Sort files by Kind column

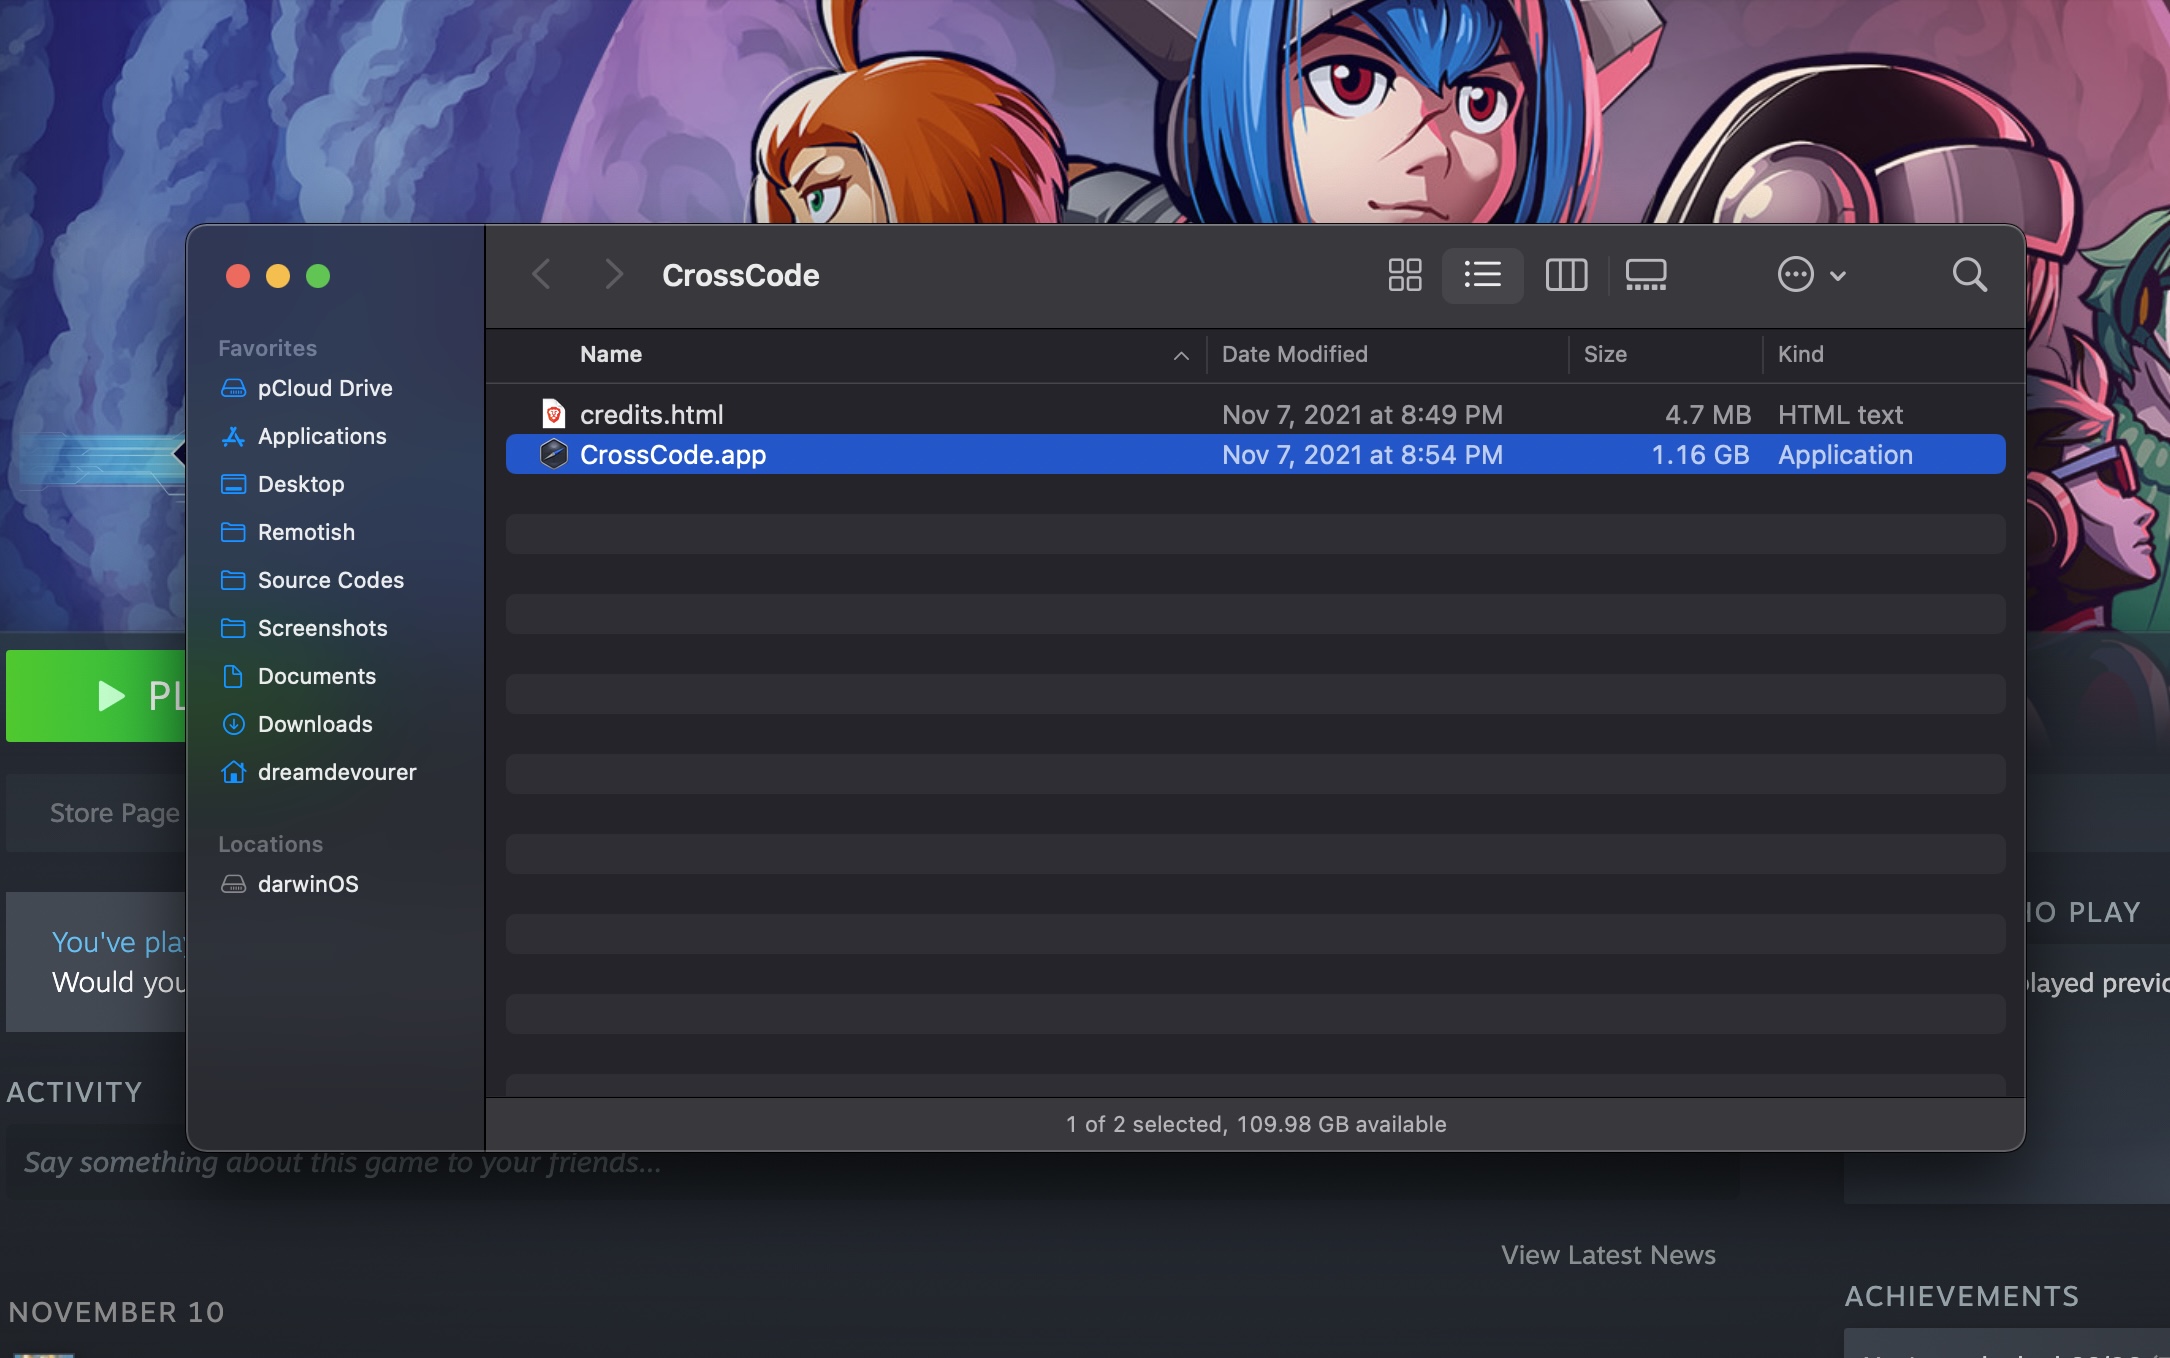click(1800, 355)
